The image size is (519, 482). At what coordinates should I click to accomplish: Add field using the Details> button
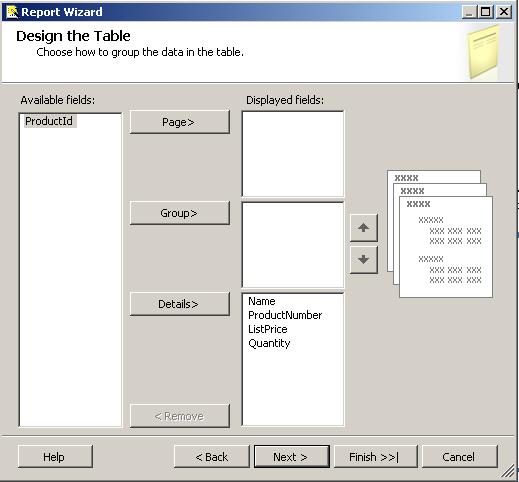click(x=180, y=304)
